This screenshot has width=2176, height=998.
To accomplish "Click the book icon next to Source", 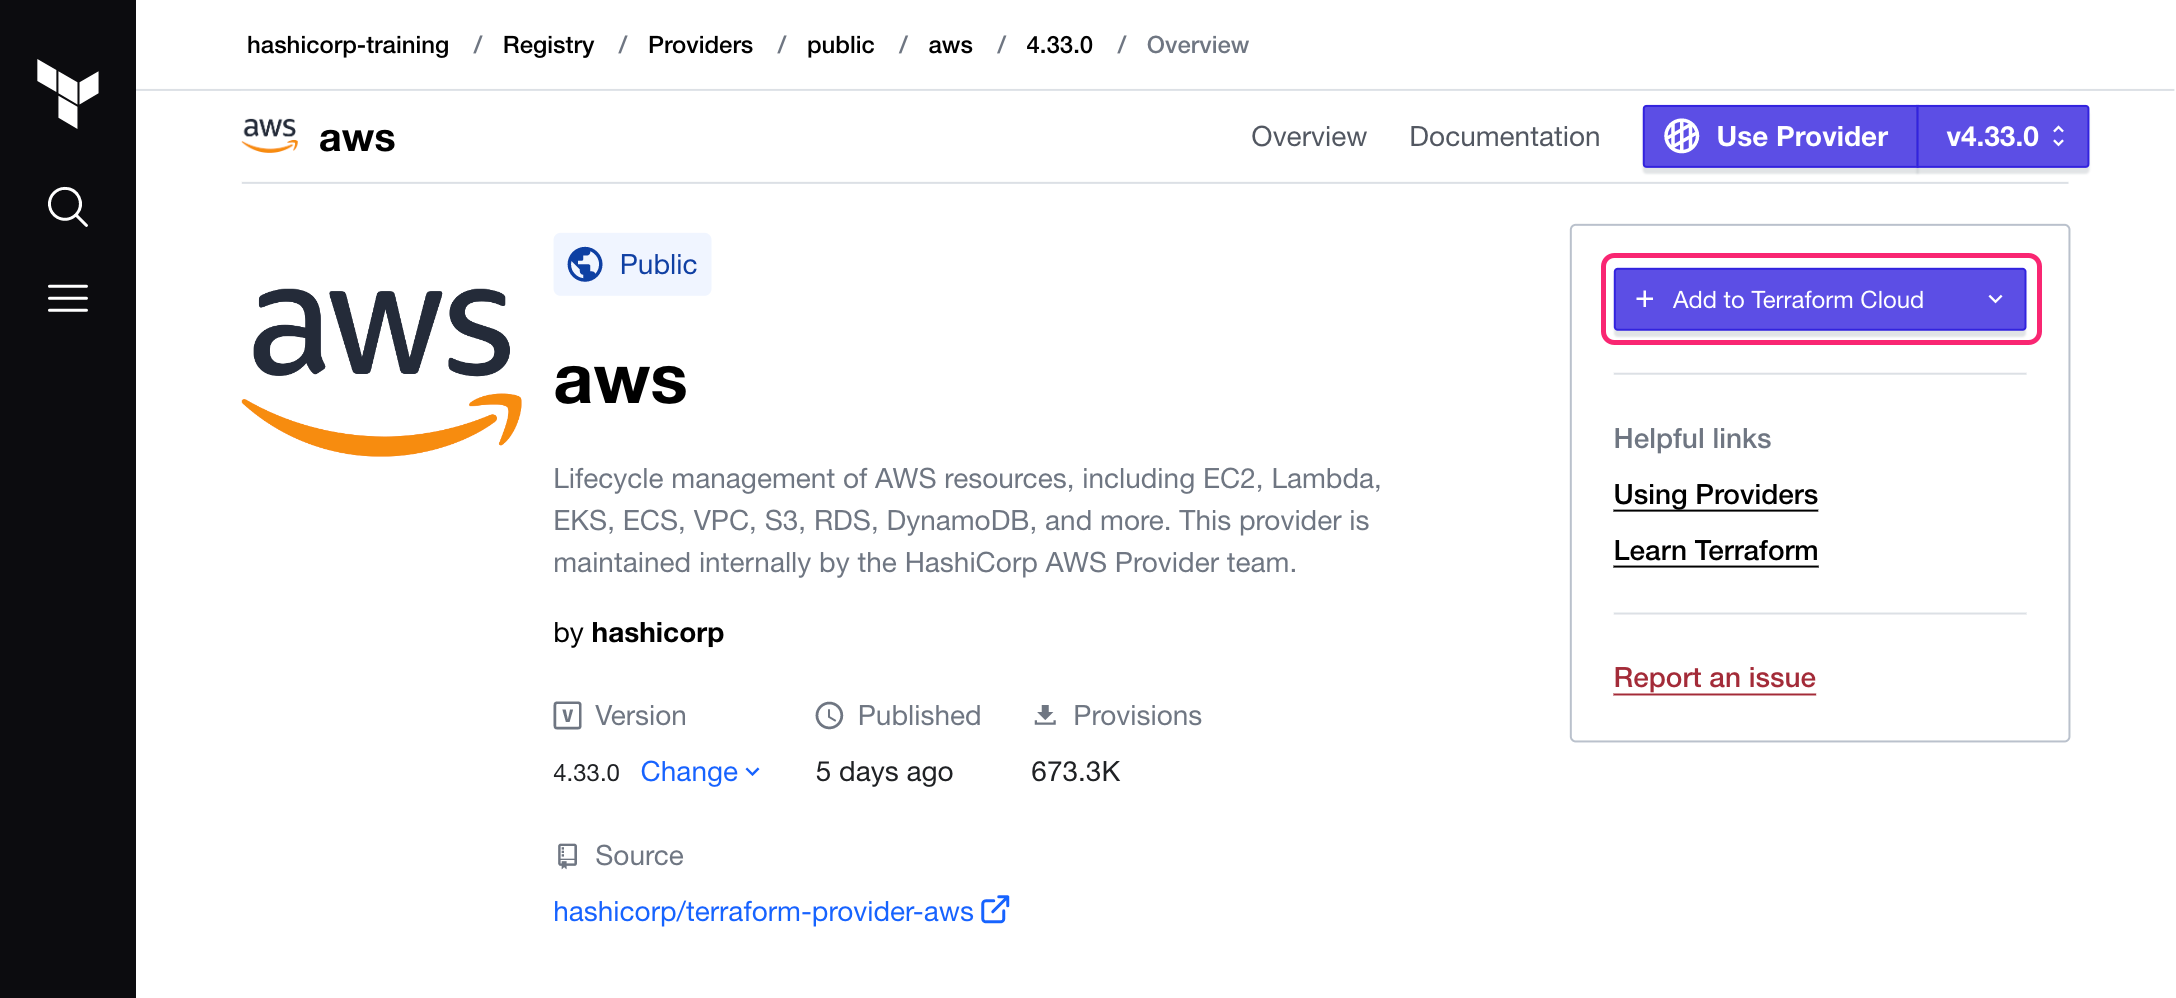I will pos(567,855).
